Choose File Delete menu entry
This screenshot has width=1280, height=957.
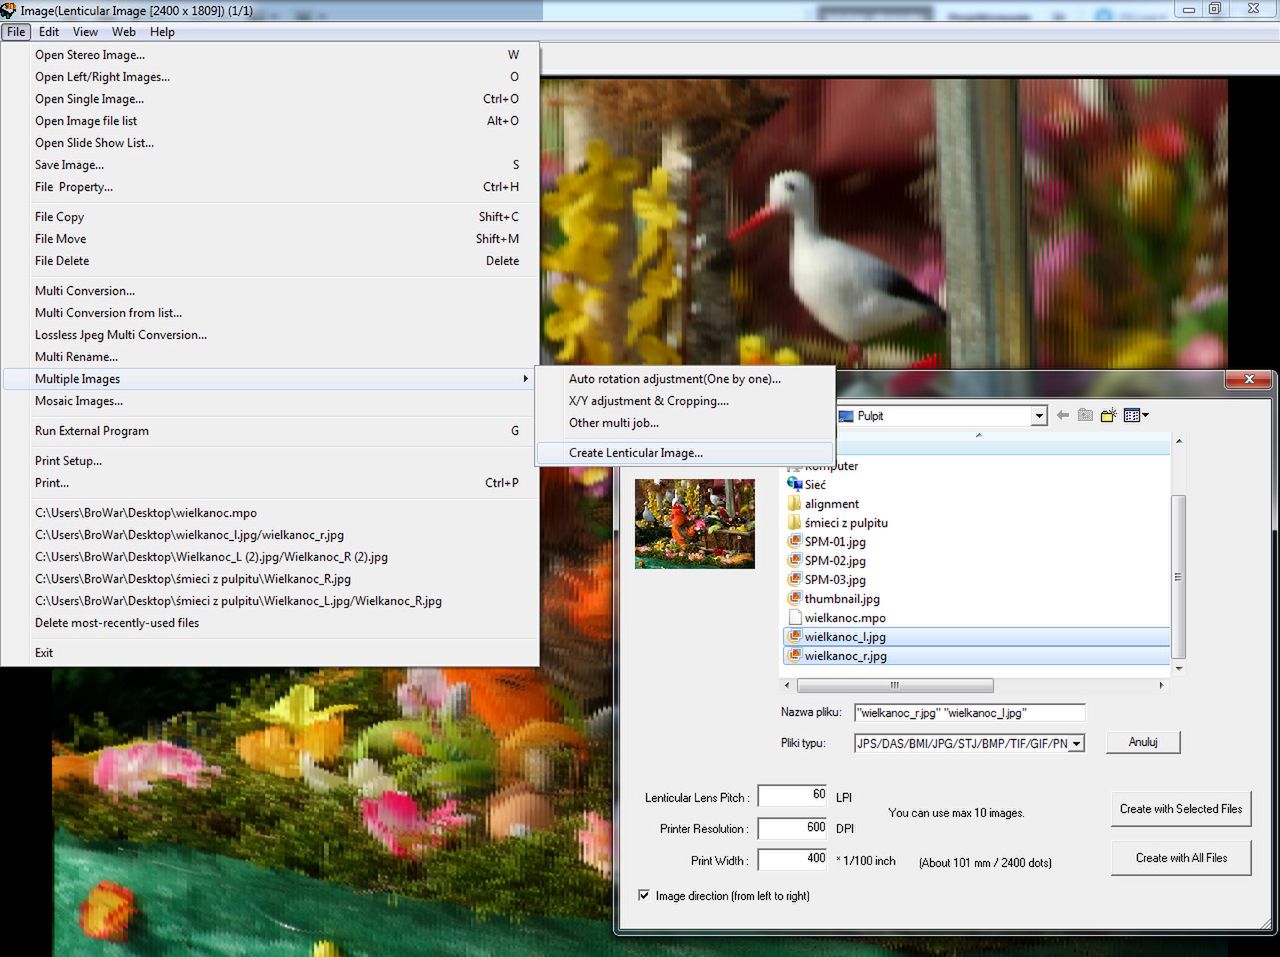[270, 261]
